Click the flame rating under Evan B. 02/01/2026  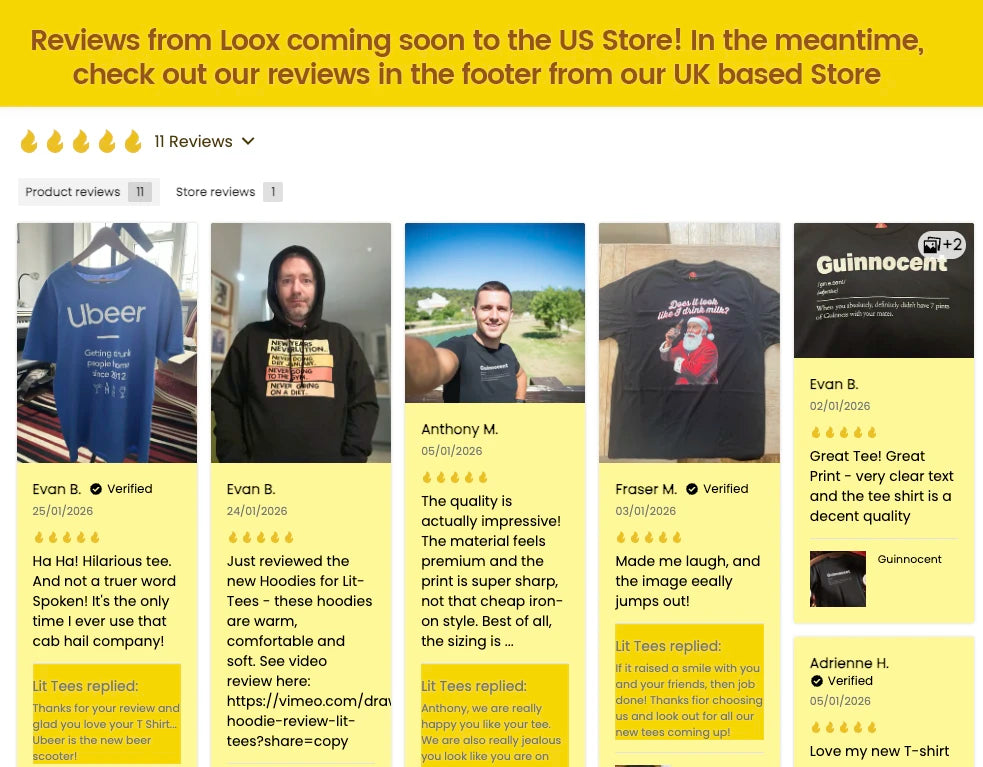(x=843, y=433)
